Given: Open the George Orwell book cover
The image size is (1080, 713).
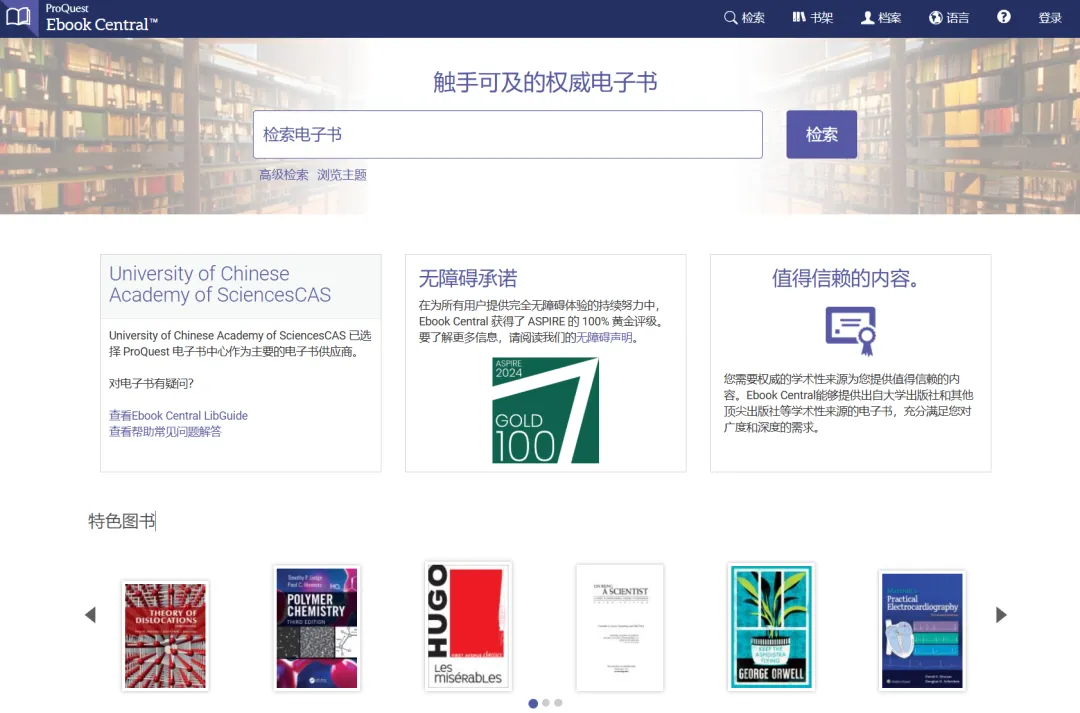Looking at the screenshot, I should [x=771, y=627].
